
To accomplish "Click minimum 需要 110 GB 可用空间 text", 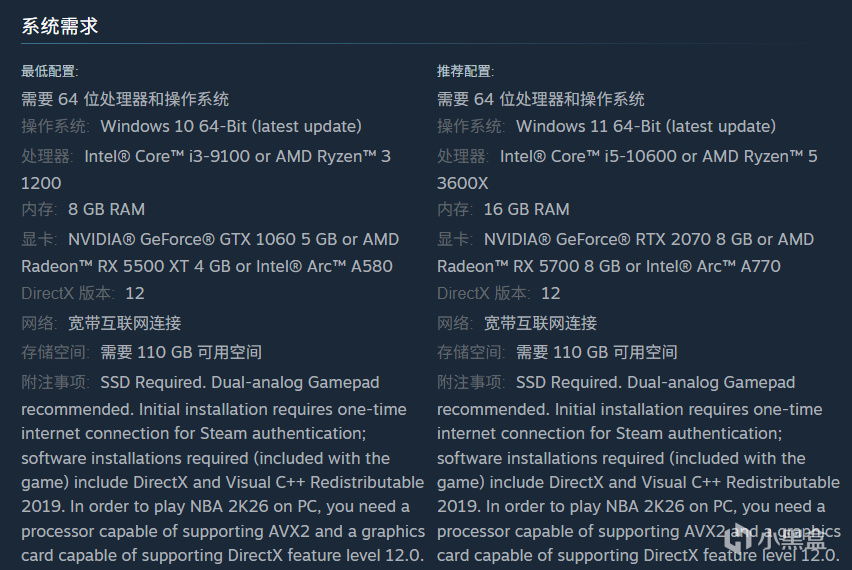I will point(181,352).
